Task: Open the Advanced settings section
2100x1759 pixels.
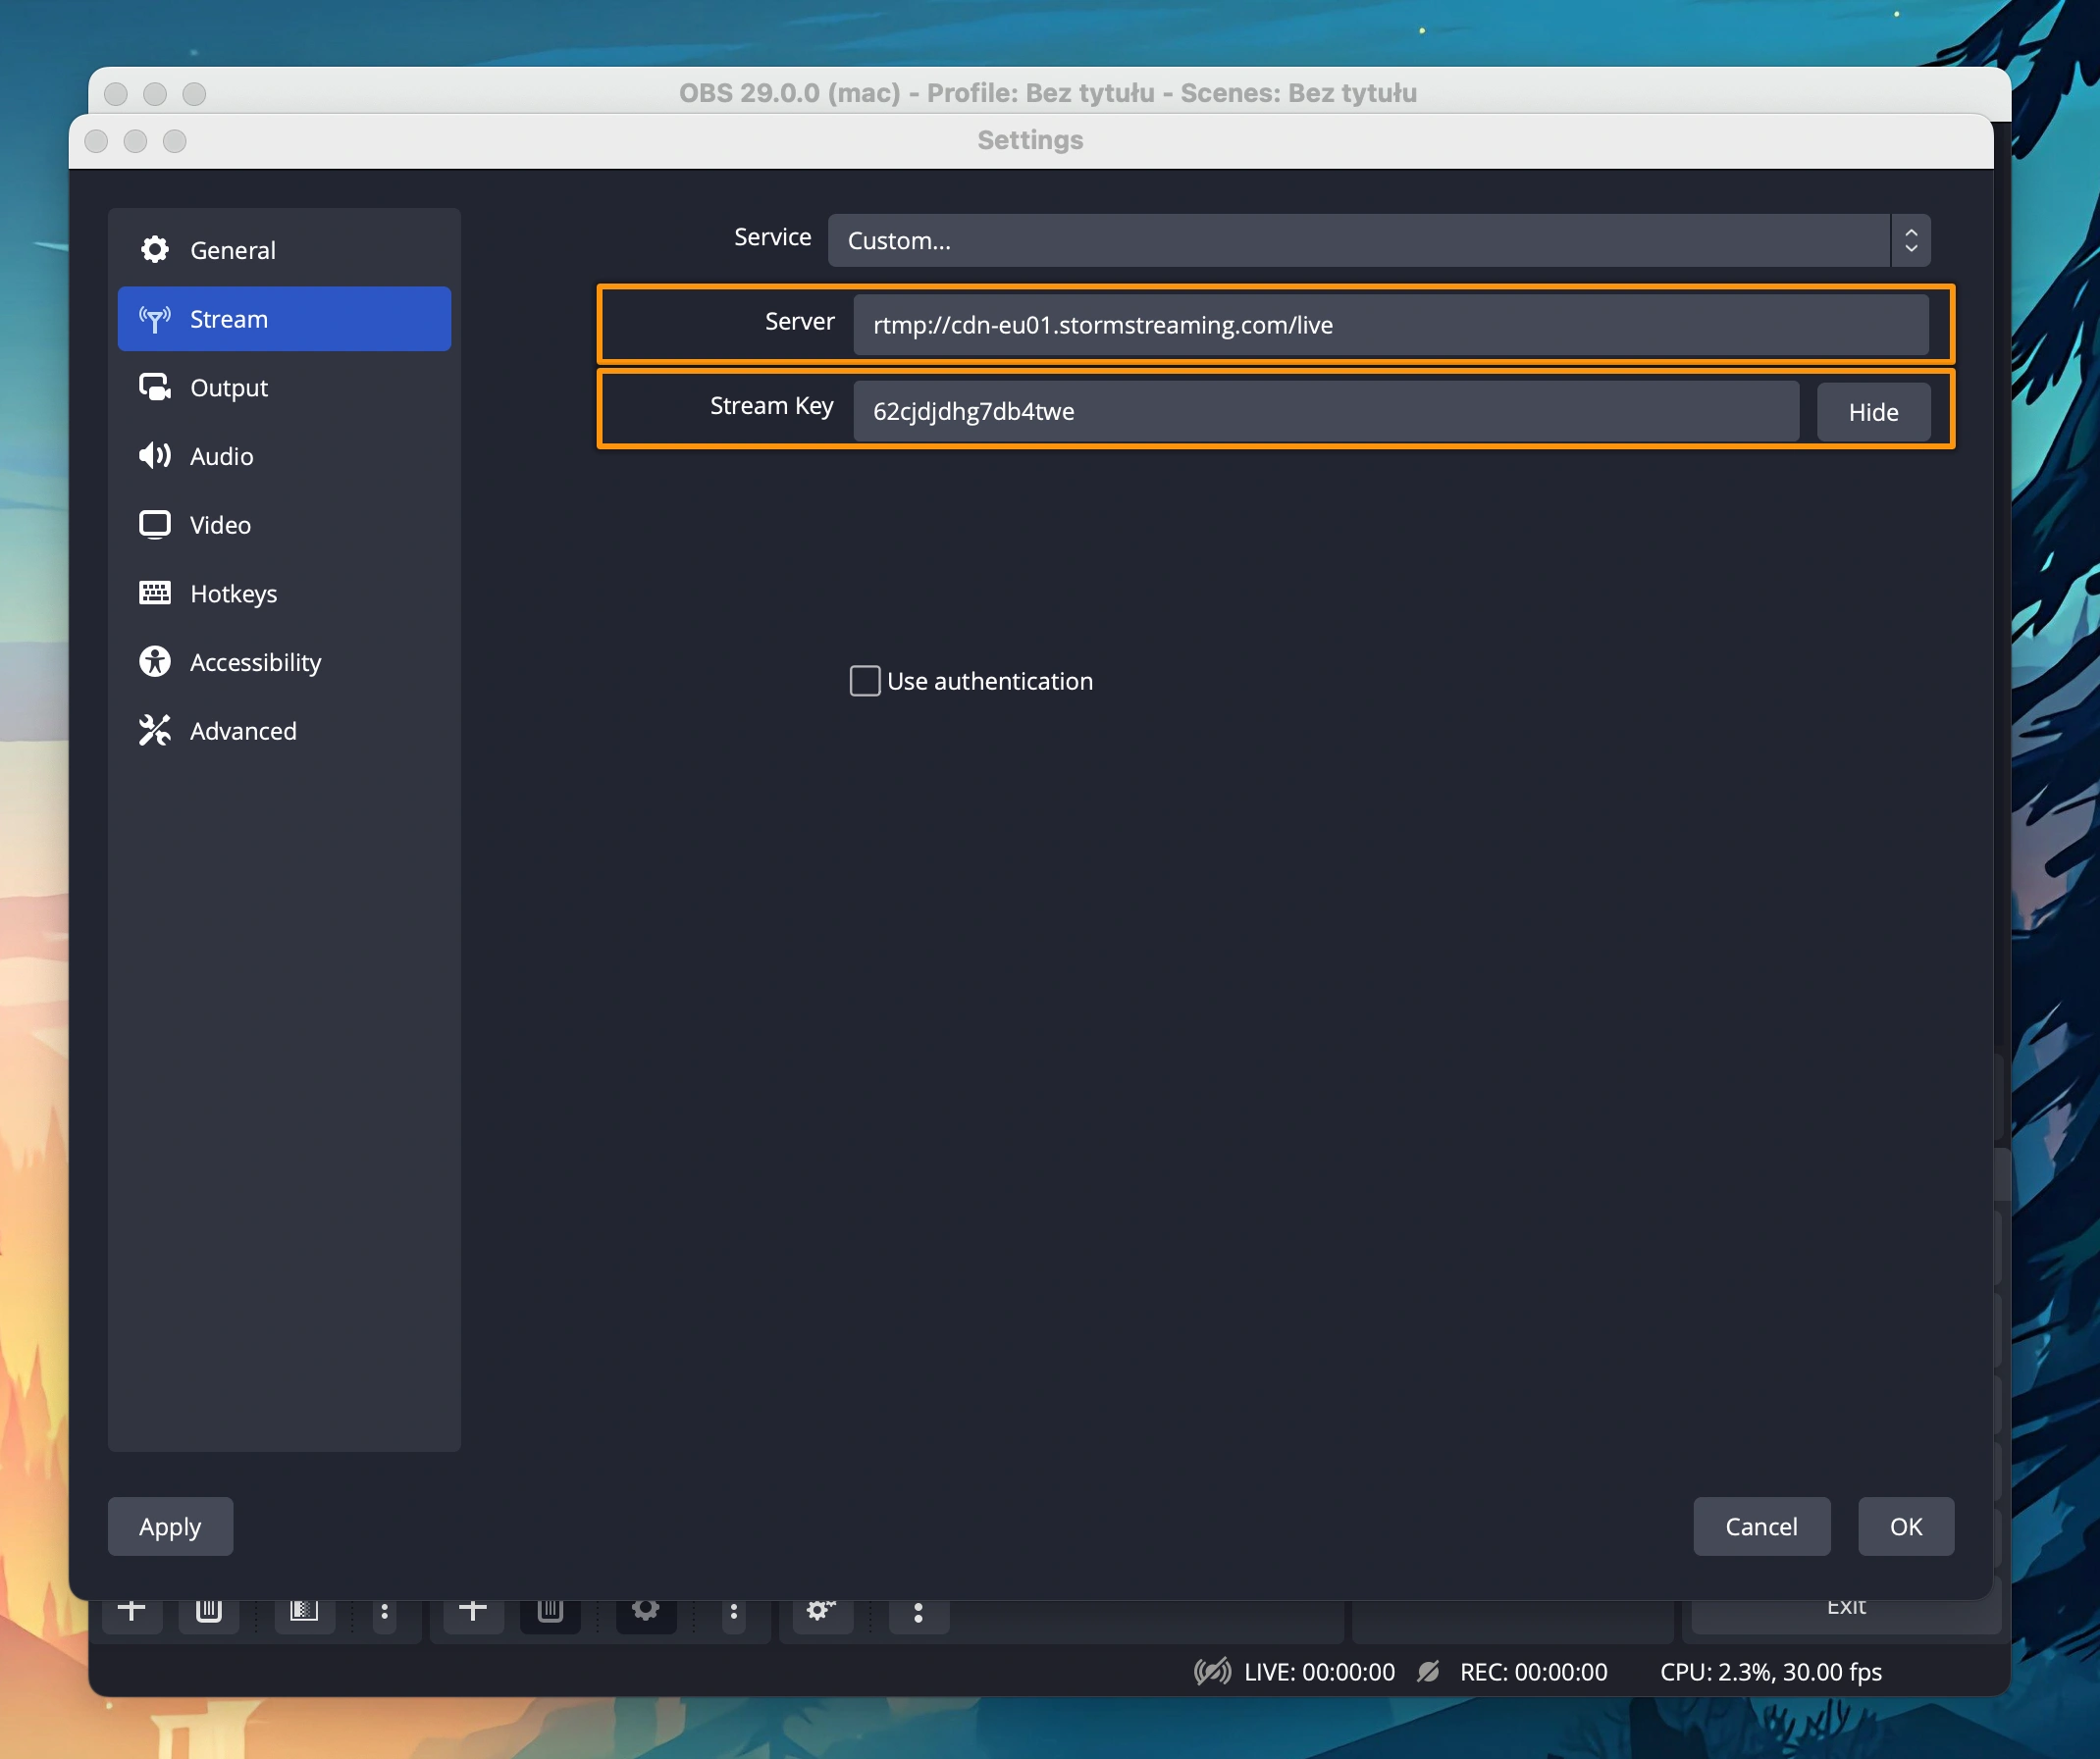Action: coord(243,731)
